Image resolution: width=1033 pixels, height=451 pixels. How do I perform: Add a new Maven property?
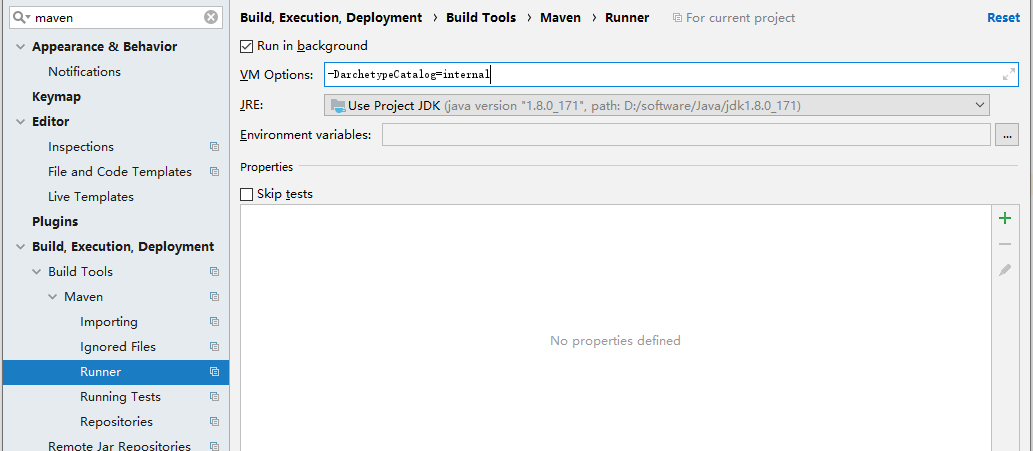pyautogui.click(x=1005, y=219)
